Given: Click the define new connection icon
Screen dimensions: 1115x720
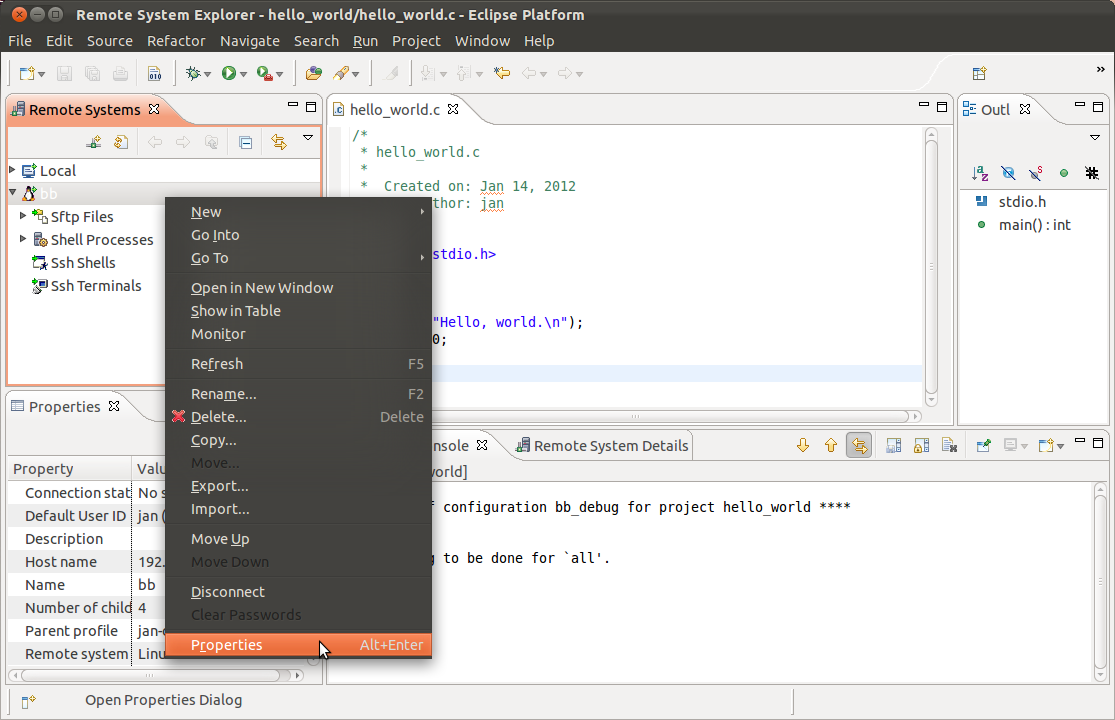Looking at the screenshot, I should [93, 142].
